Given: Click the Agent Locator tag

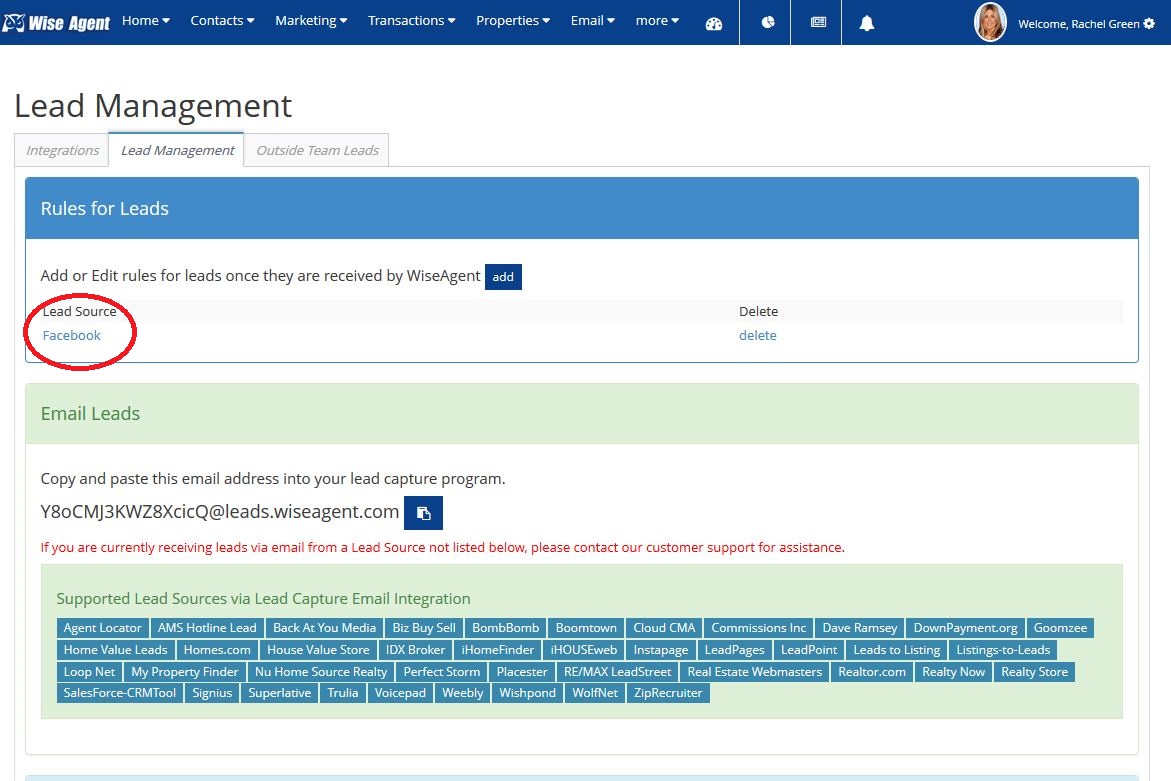Looking at the screenshot, I should tap(102, 628).
